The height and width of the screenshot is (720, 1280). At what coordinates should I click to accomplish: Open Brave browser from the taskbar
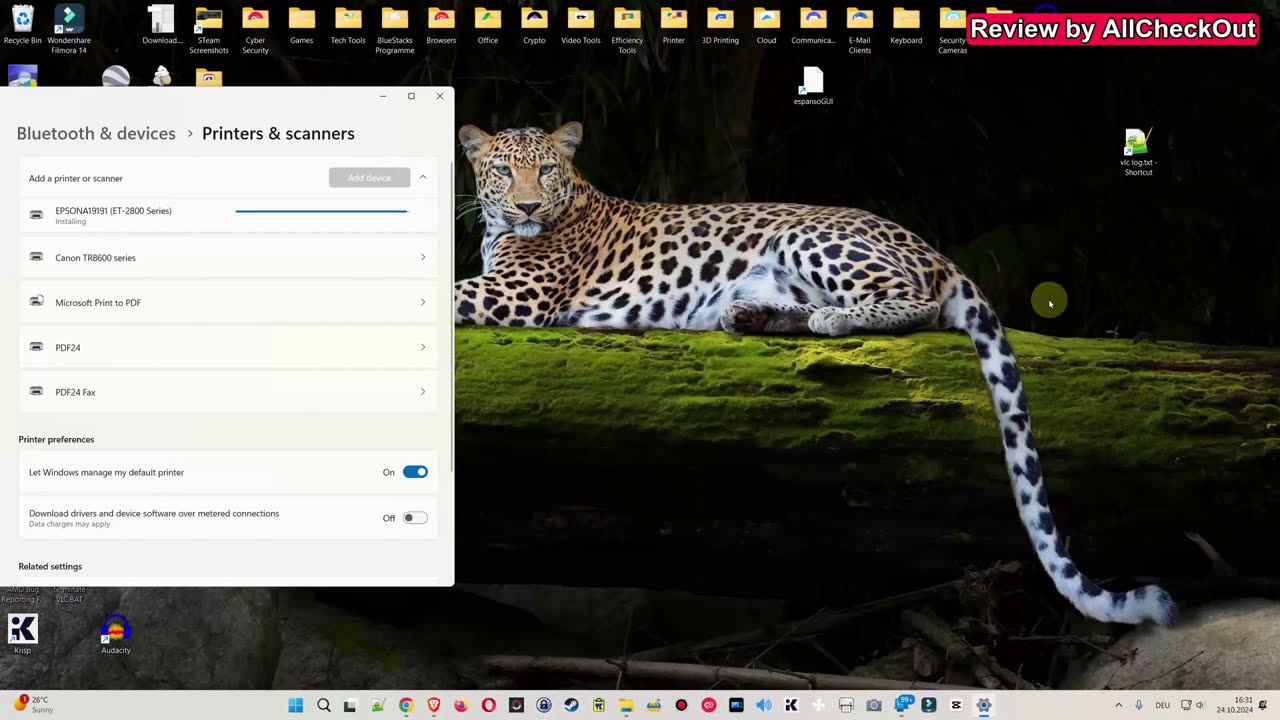coord(434,705)
